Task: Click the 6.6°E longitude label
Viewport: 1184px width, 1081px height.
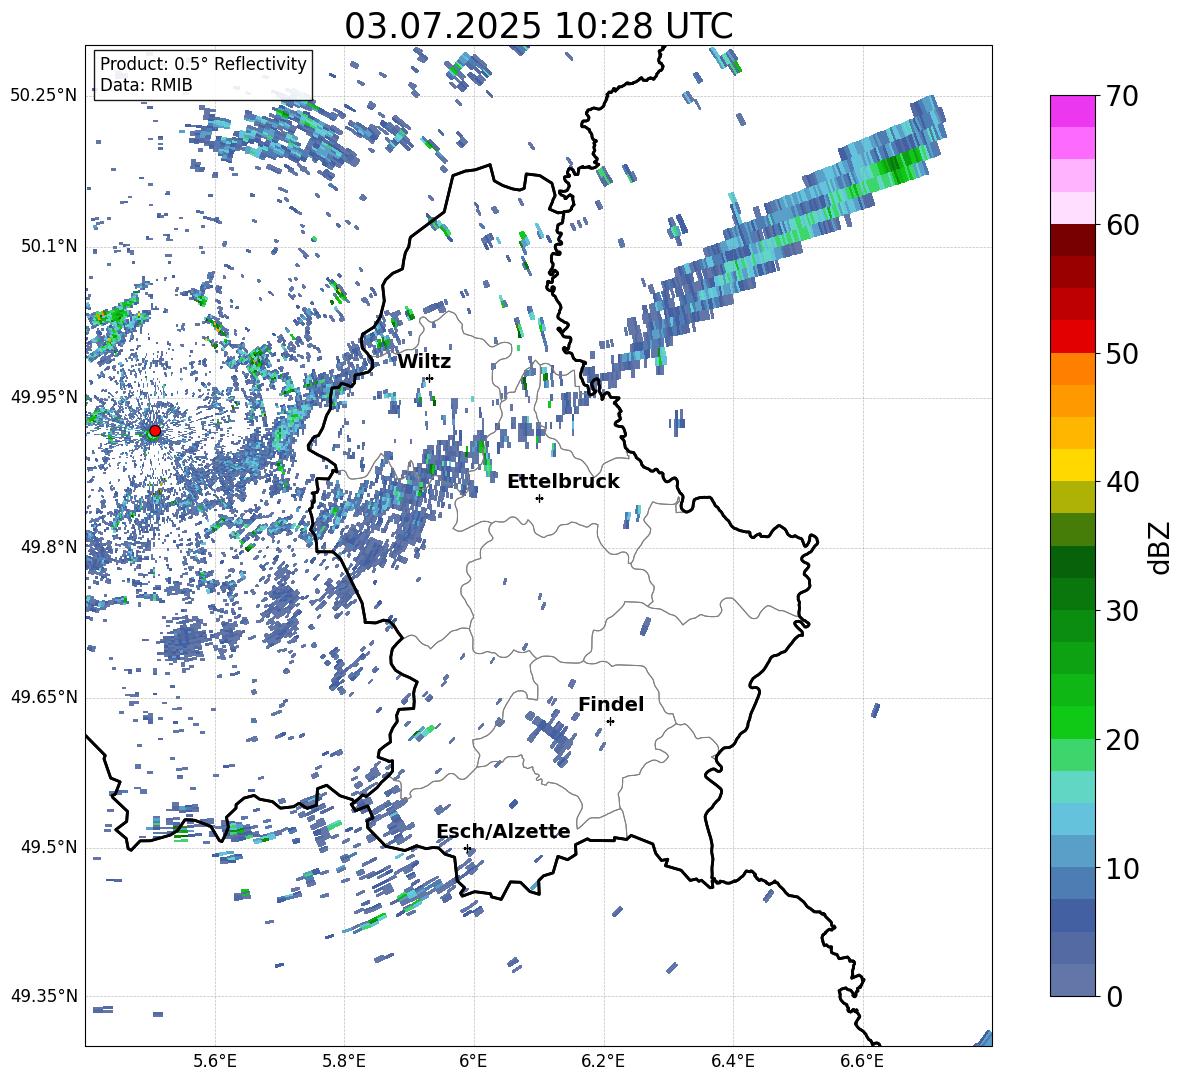Action: pos(862,1061)
